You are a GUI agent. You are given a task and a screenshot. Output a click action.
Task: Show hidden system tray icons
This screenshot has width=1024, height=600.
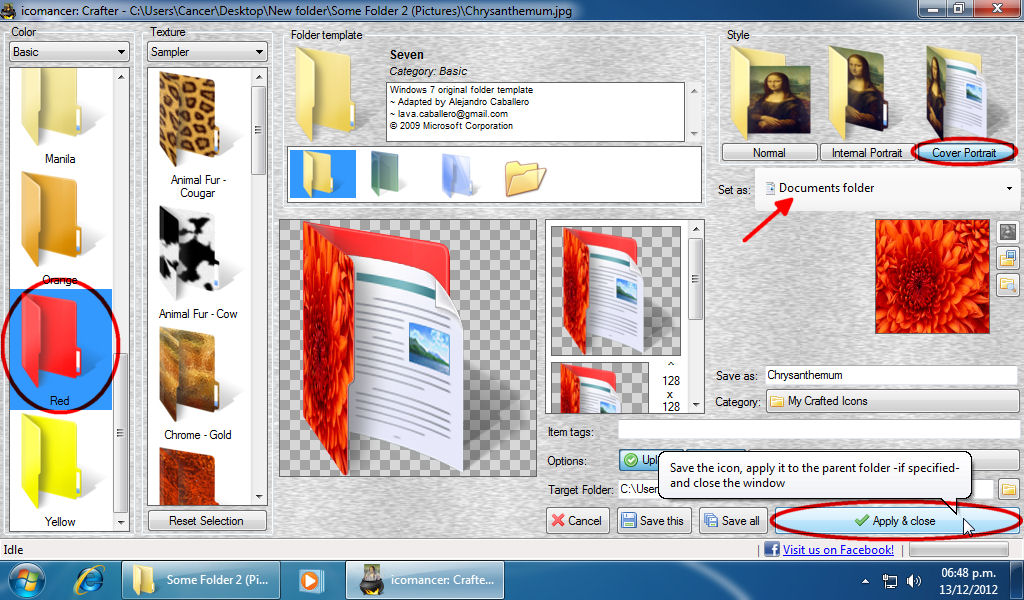tap(865, 581)
